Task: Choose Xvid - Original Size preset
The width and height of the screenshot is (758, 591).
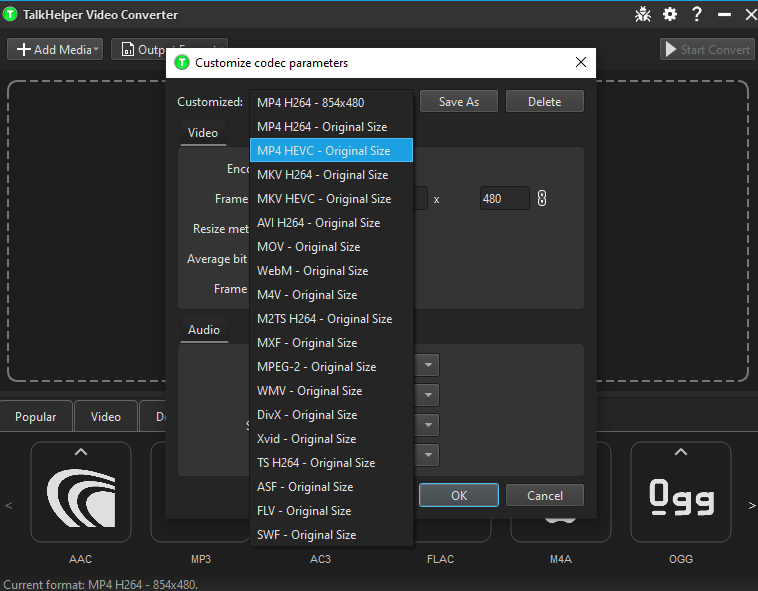Action: [331, 439]
